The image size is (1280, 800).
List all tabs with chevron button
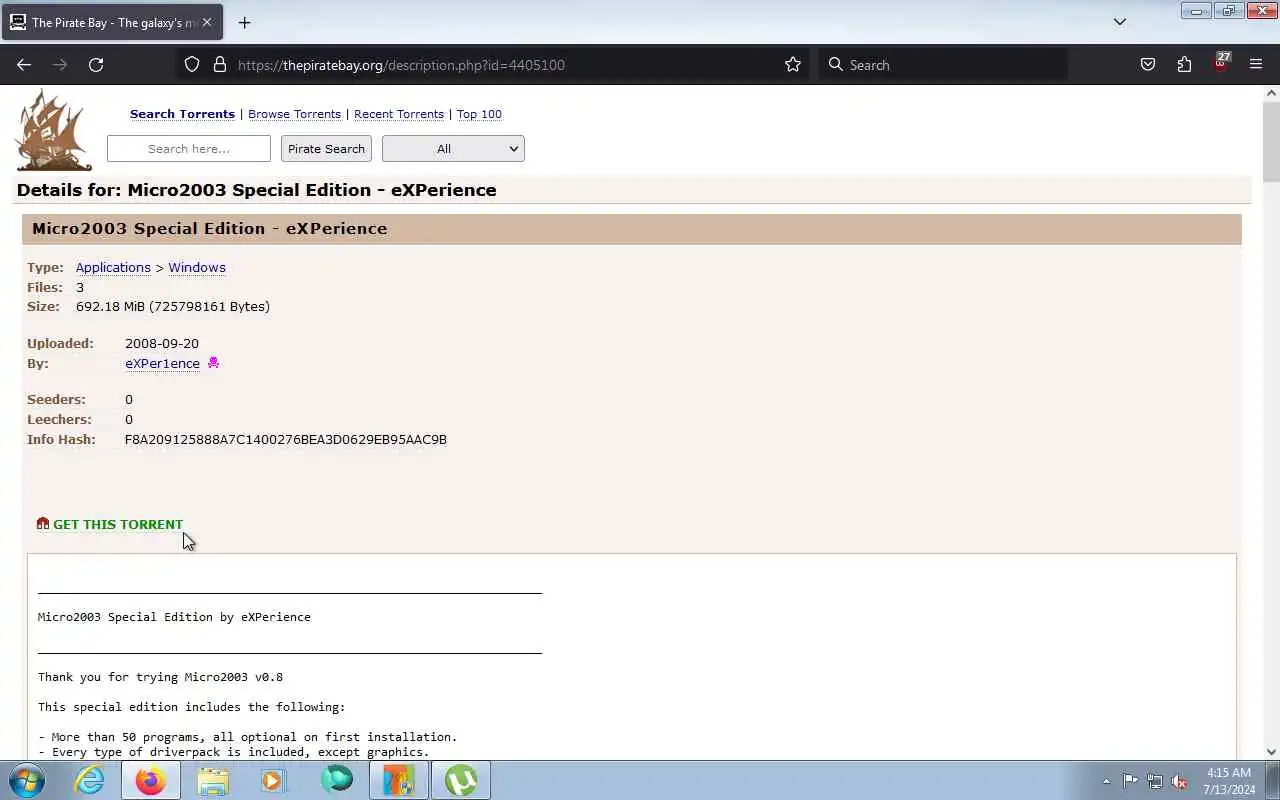(1120, 22)
